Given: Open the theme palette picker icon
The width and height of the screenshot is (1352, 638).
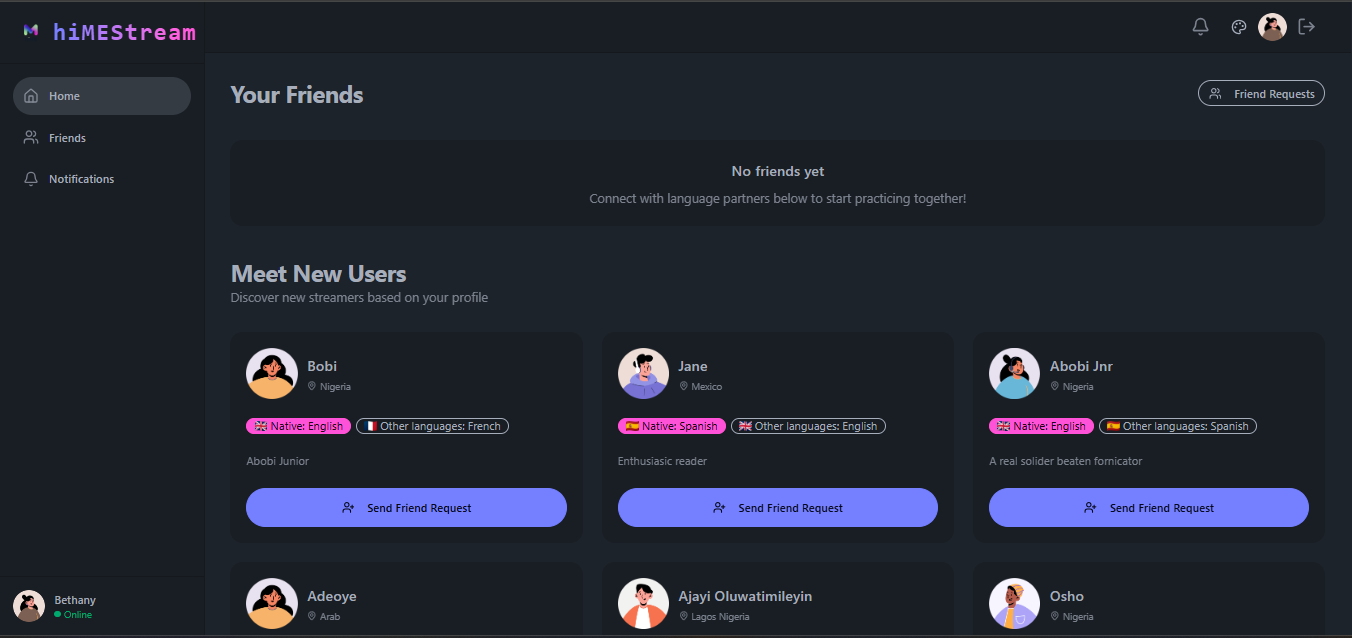Looking at the screenshot, I should point(1239,27).
